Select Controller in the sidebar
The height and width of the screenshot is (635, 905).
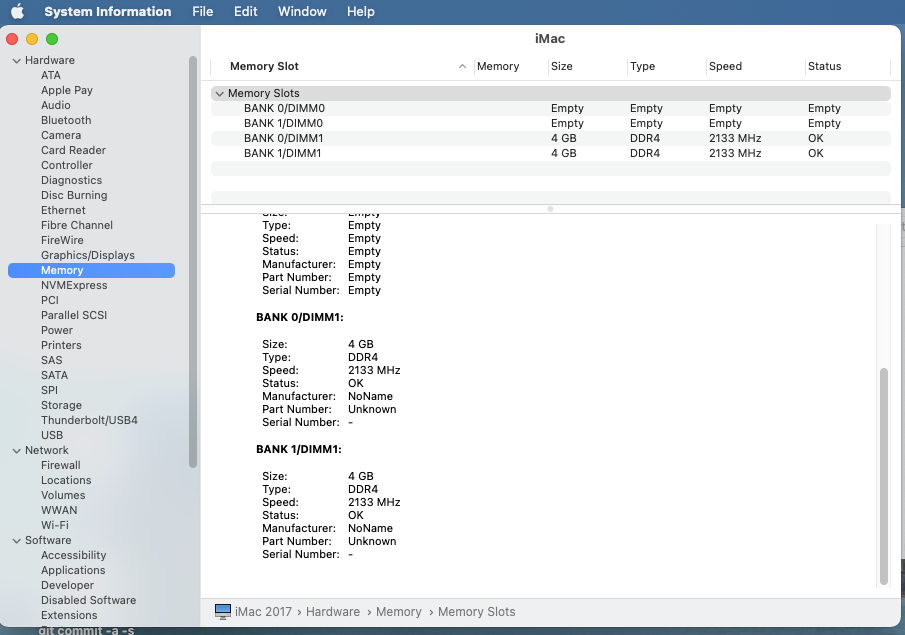click(67, 166)
